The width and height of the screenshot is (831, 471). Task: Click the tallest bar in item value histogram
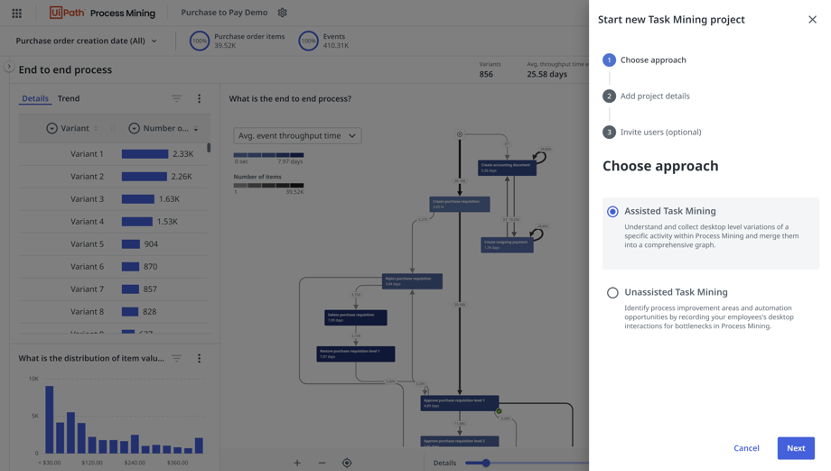(49, 420)
